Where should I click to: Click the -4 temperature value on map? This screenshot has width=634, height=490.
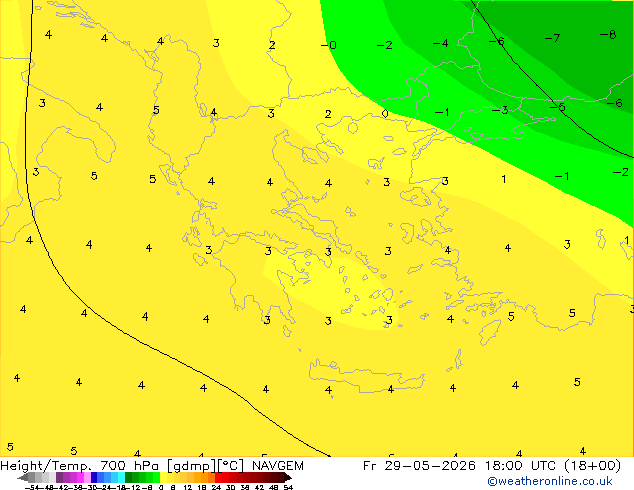tap(440, 43)
